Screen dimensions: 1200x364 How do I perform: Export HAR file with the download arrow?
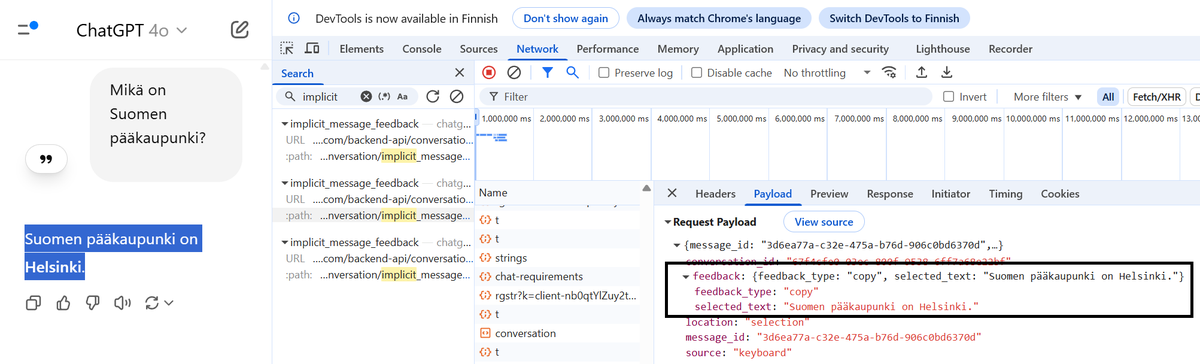click(x=946, y=72)
